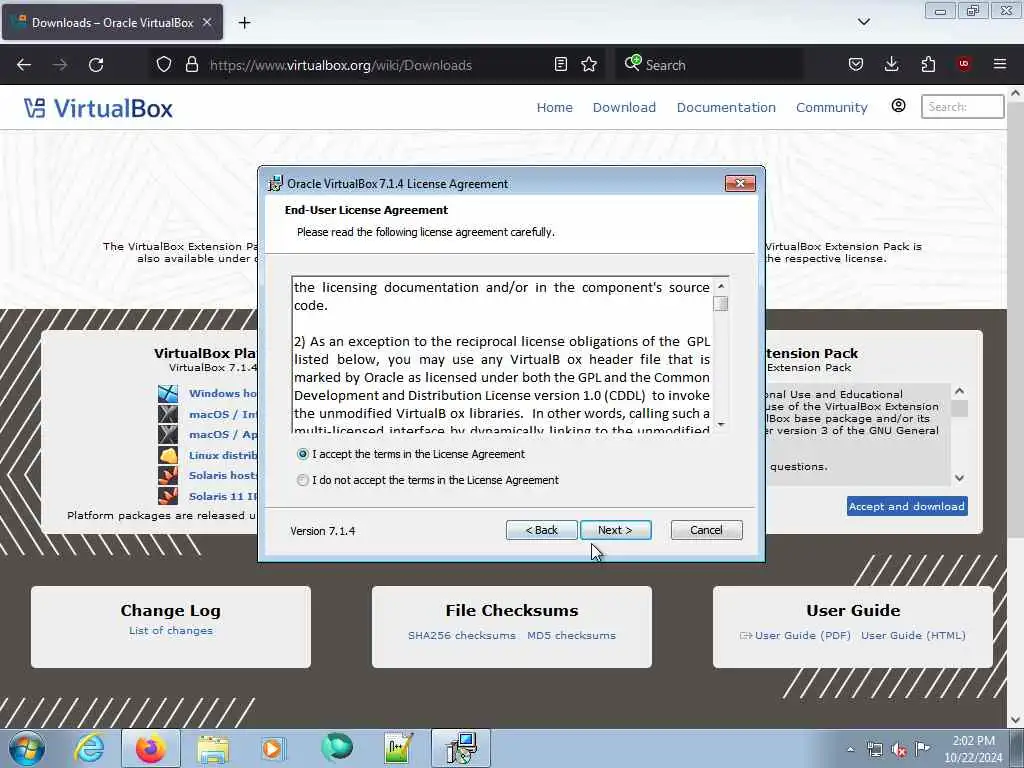Screen dimensions: 1024x768
Task: Show hidden tray icons arrow
Action: (x=850, y=749)
